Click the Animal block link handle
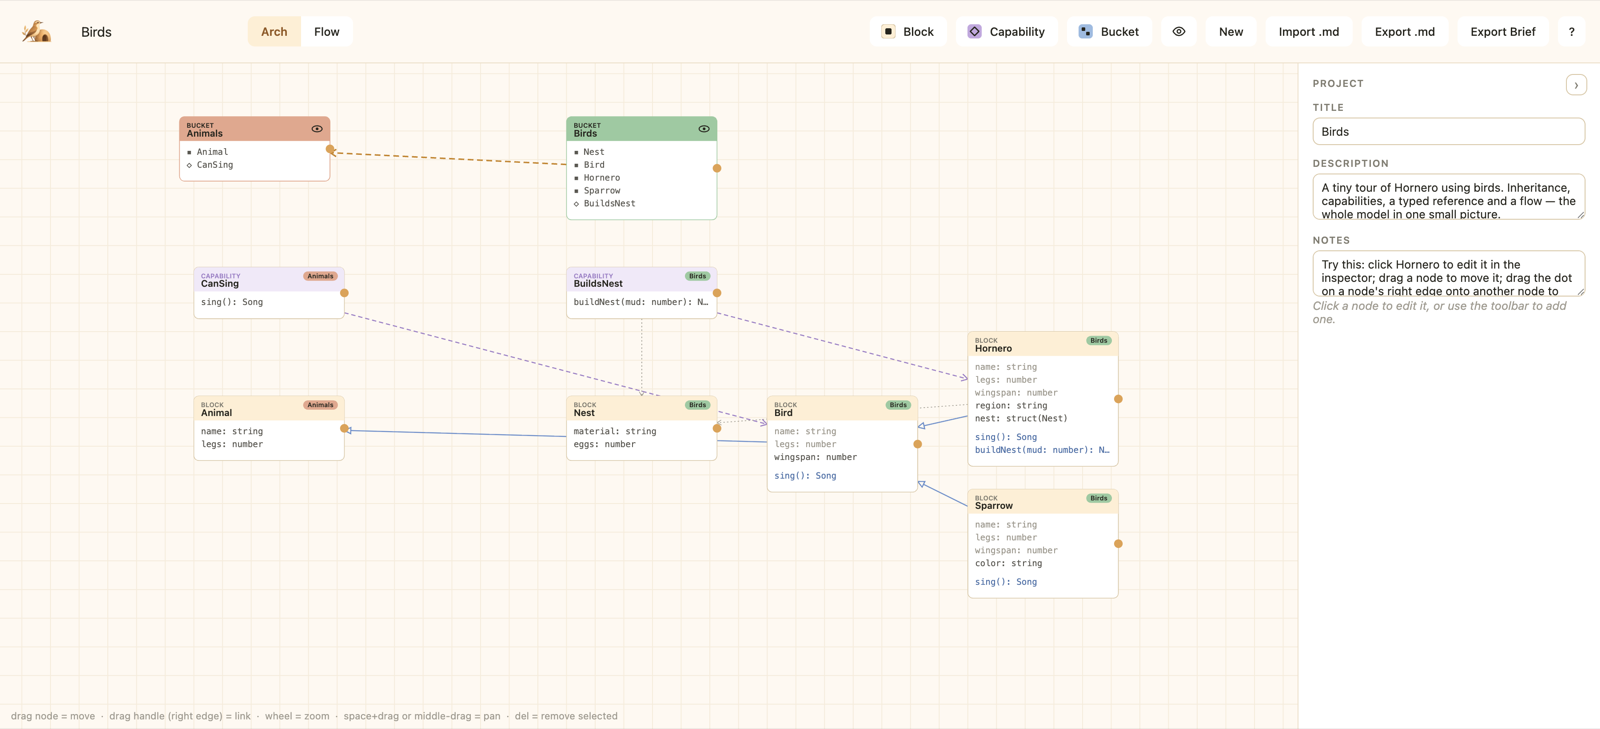This screenshot has width=1600, height=729. click(x=344, y=428)
